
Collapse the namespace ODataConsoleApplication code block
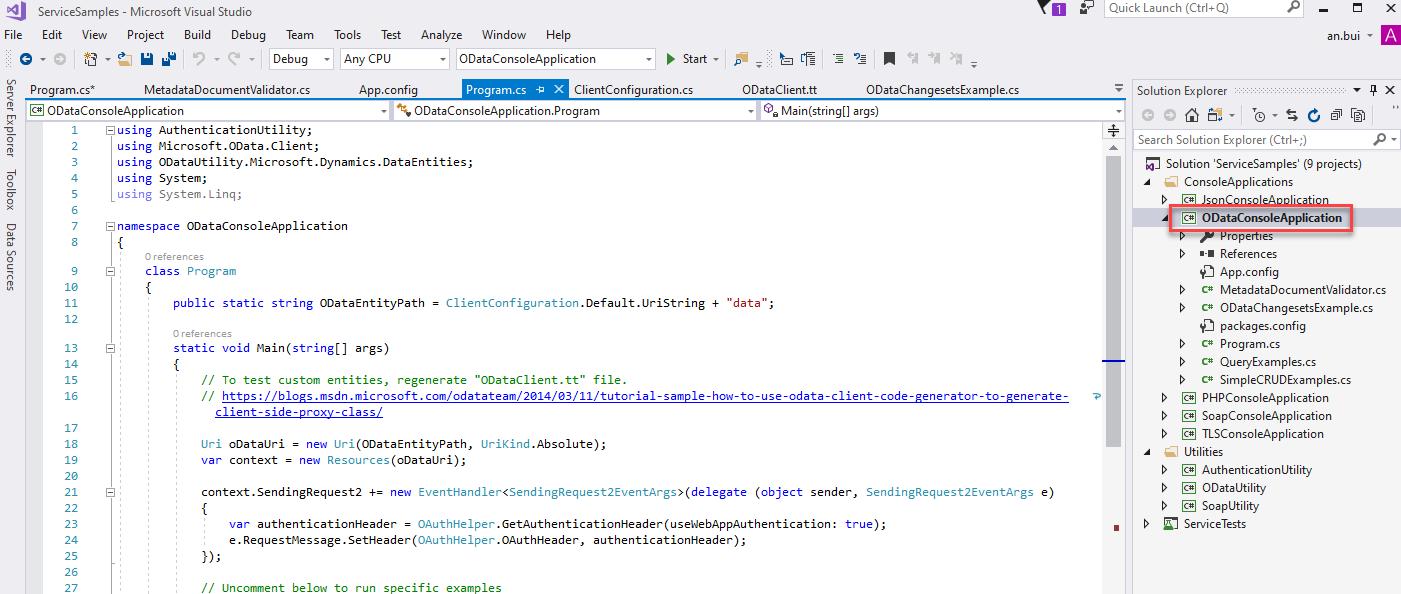110,226
